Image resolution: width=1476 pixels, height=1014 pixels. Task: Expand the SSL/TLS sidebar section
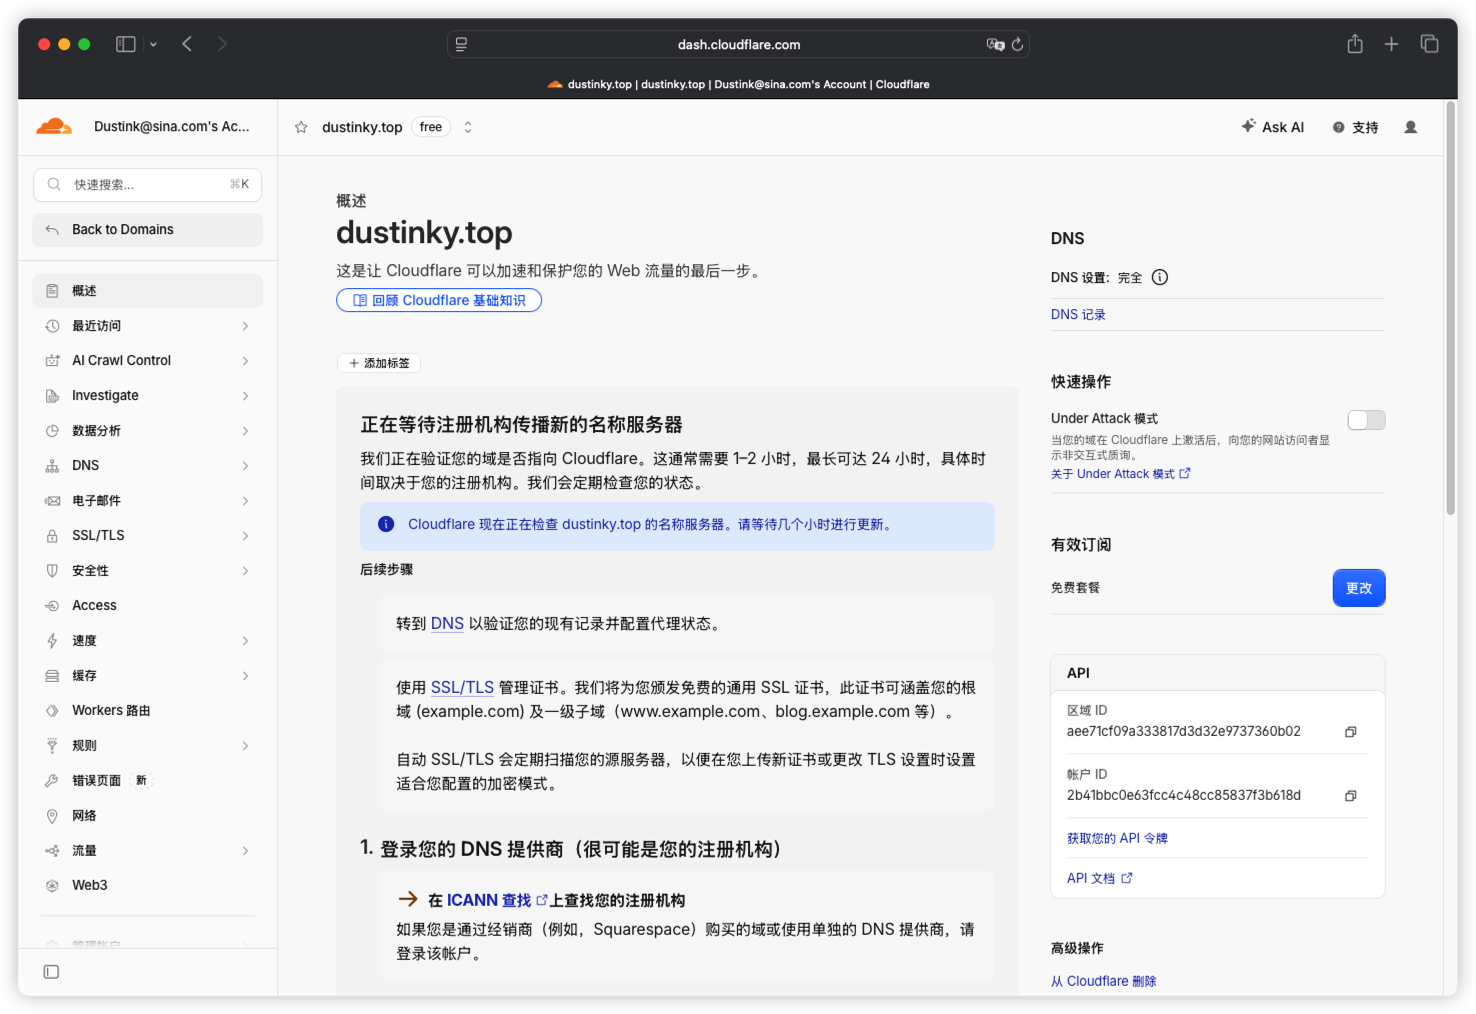pos(148,536)
